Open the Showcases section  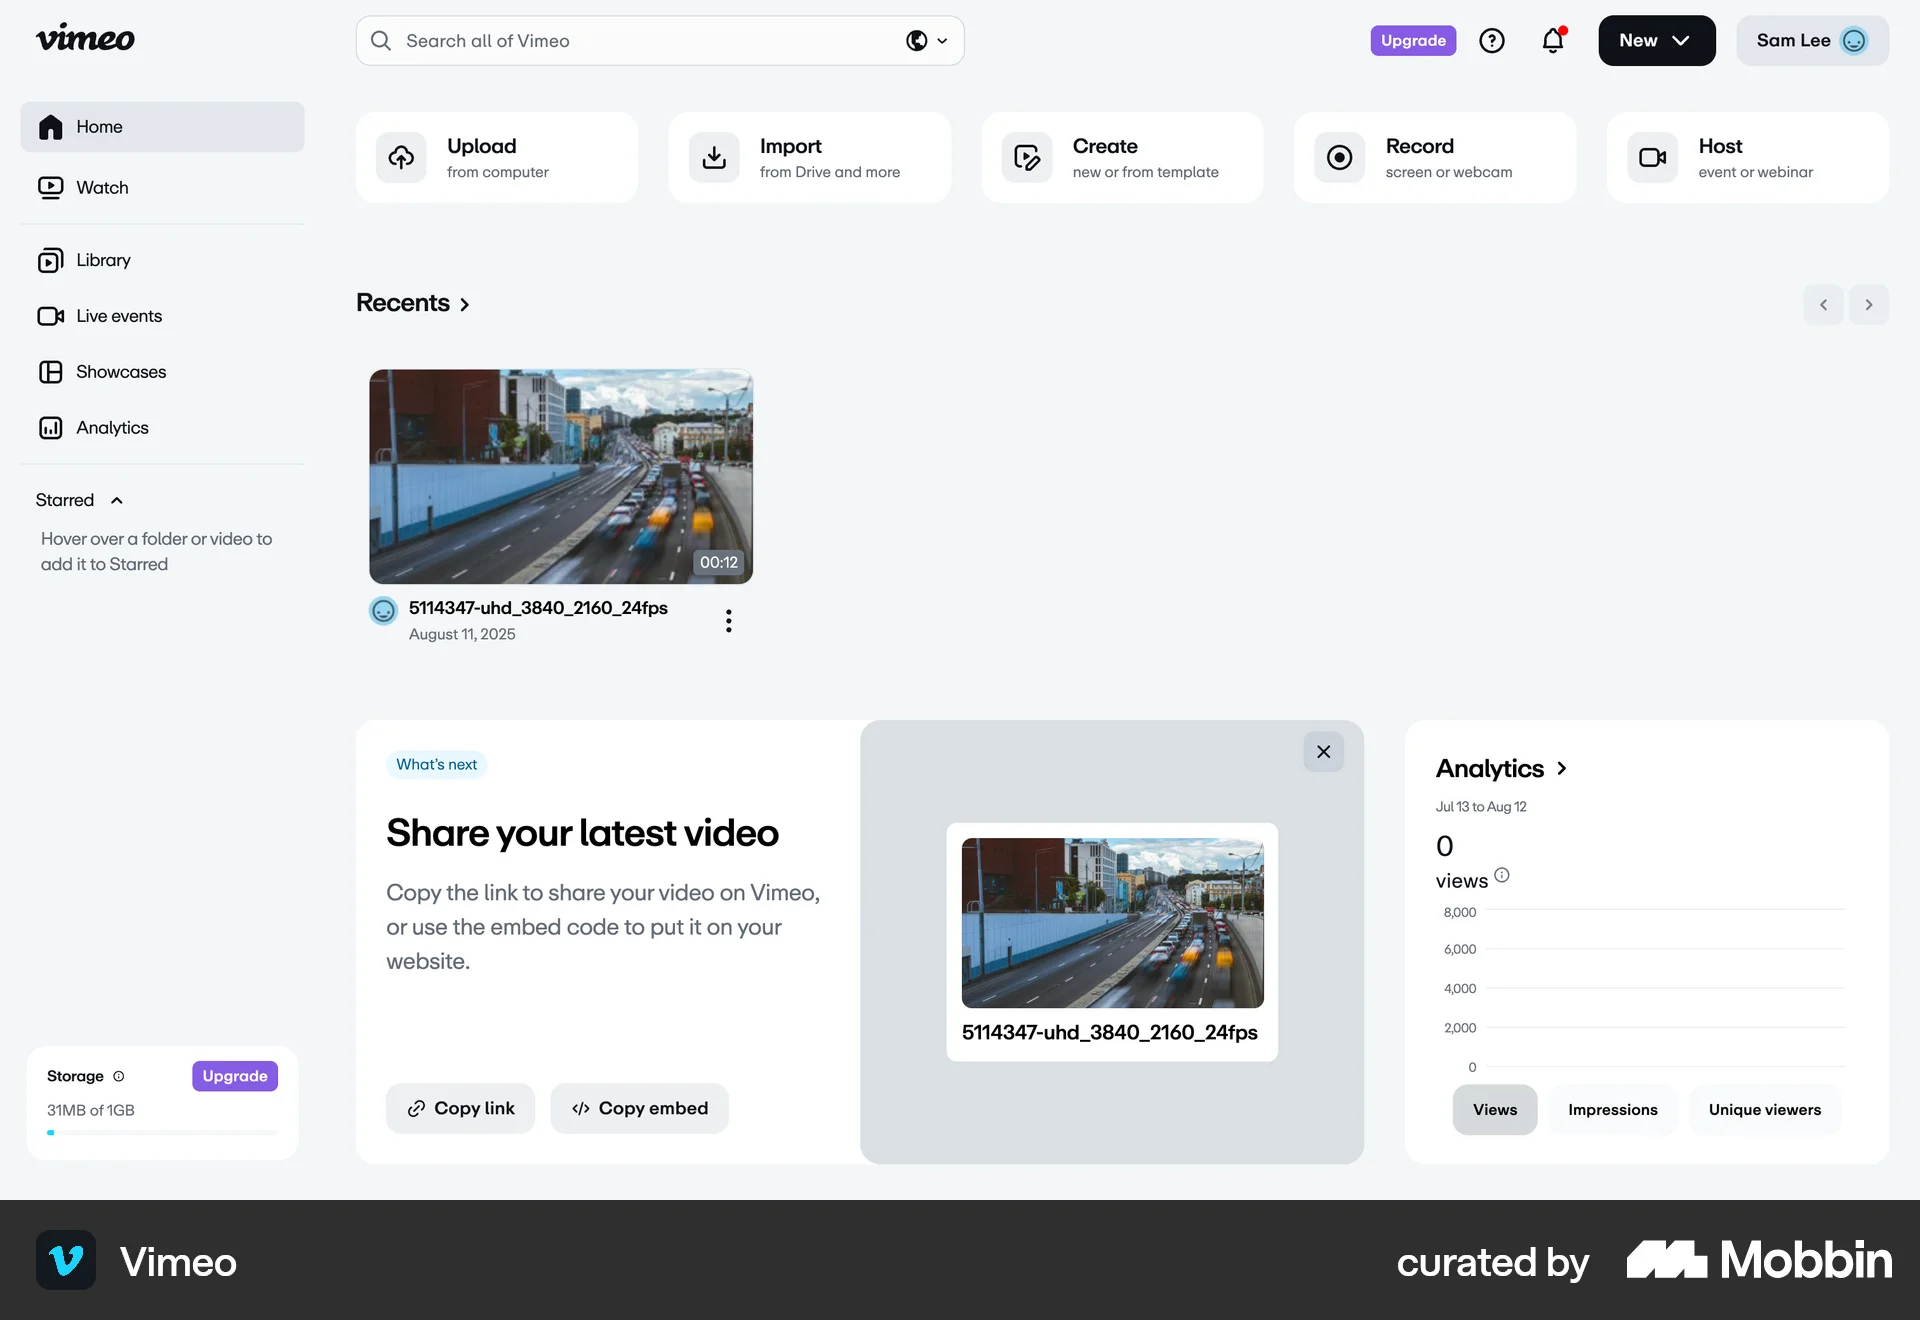(120, 371)
